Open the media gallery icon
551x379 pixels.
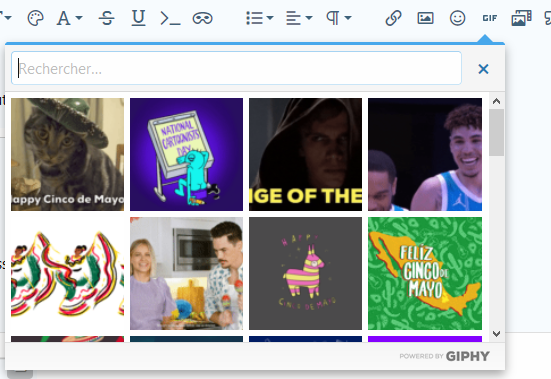(x=521, y=18)
